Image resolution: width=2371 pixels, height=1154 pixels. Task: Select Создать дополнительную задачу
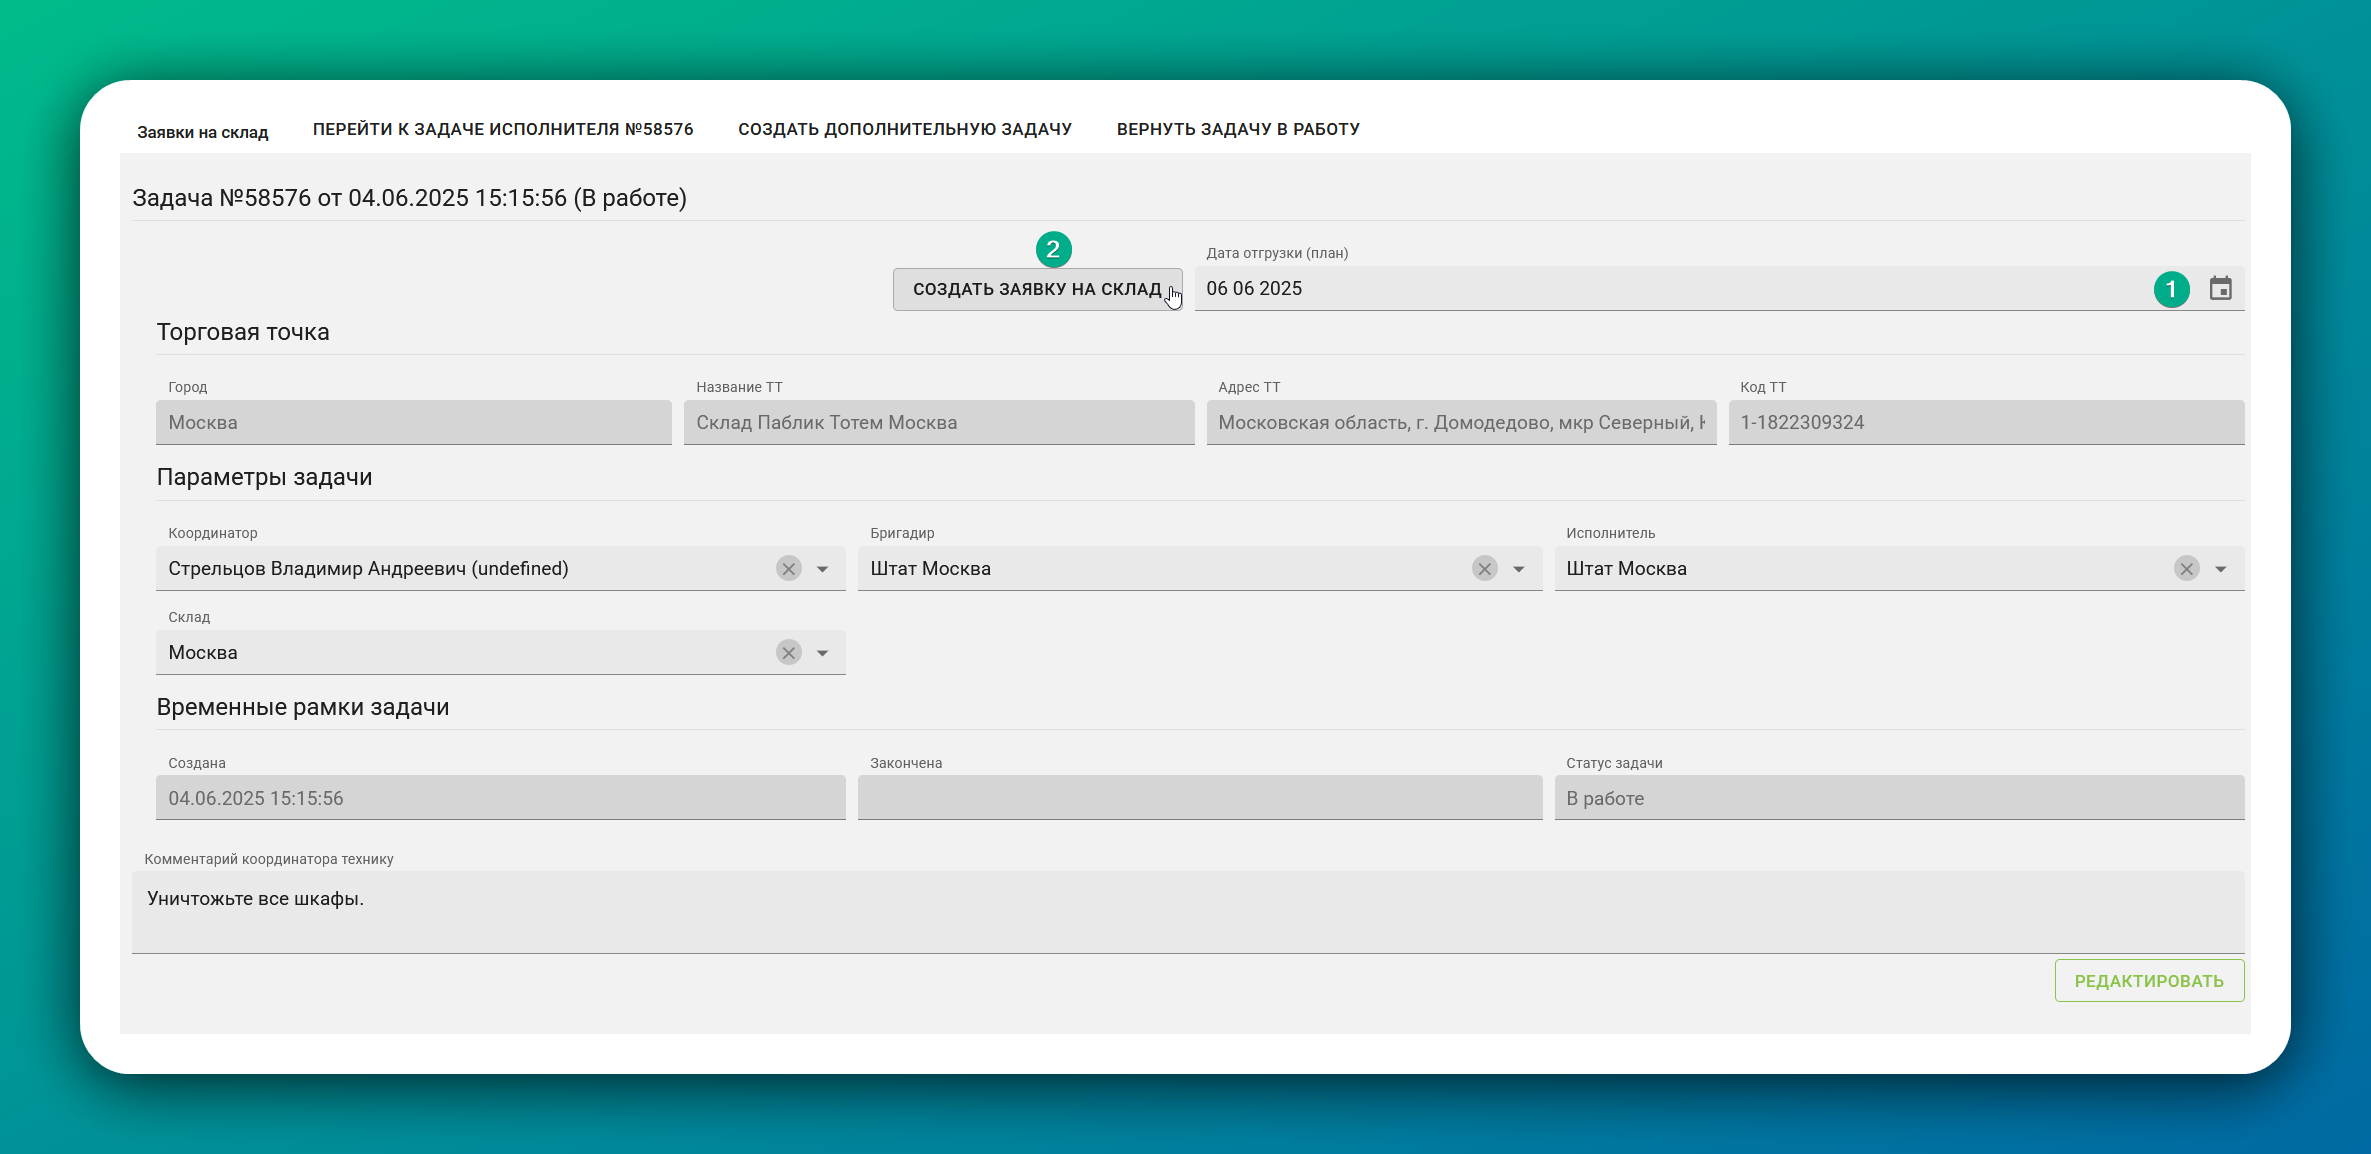[905, 129]
